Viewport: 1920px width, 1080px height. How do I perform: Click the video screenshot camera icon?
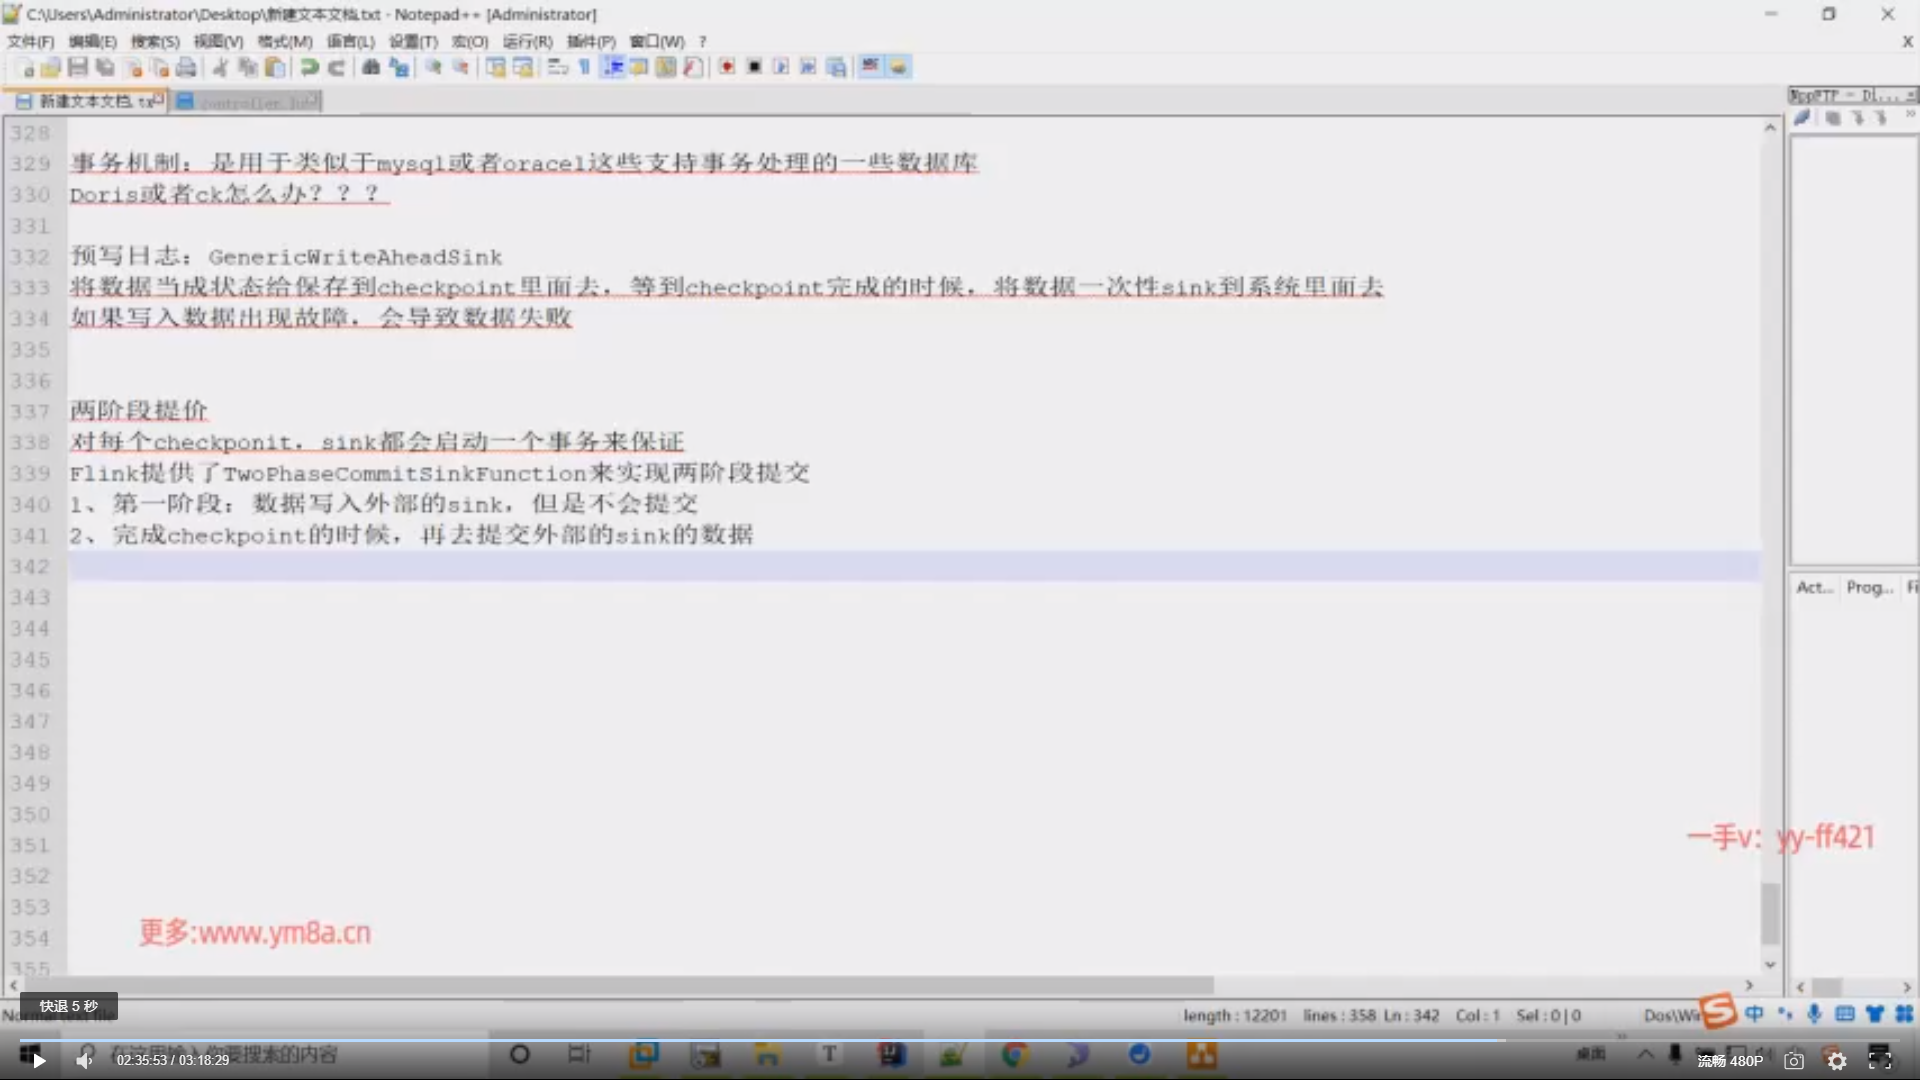pos(1794,1061)
